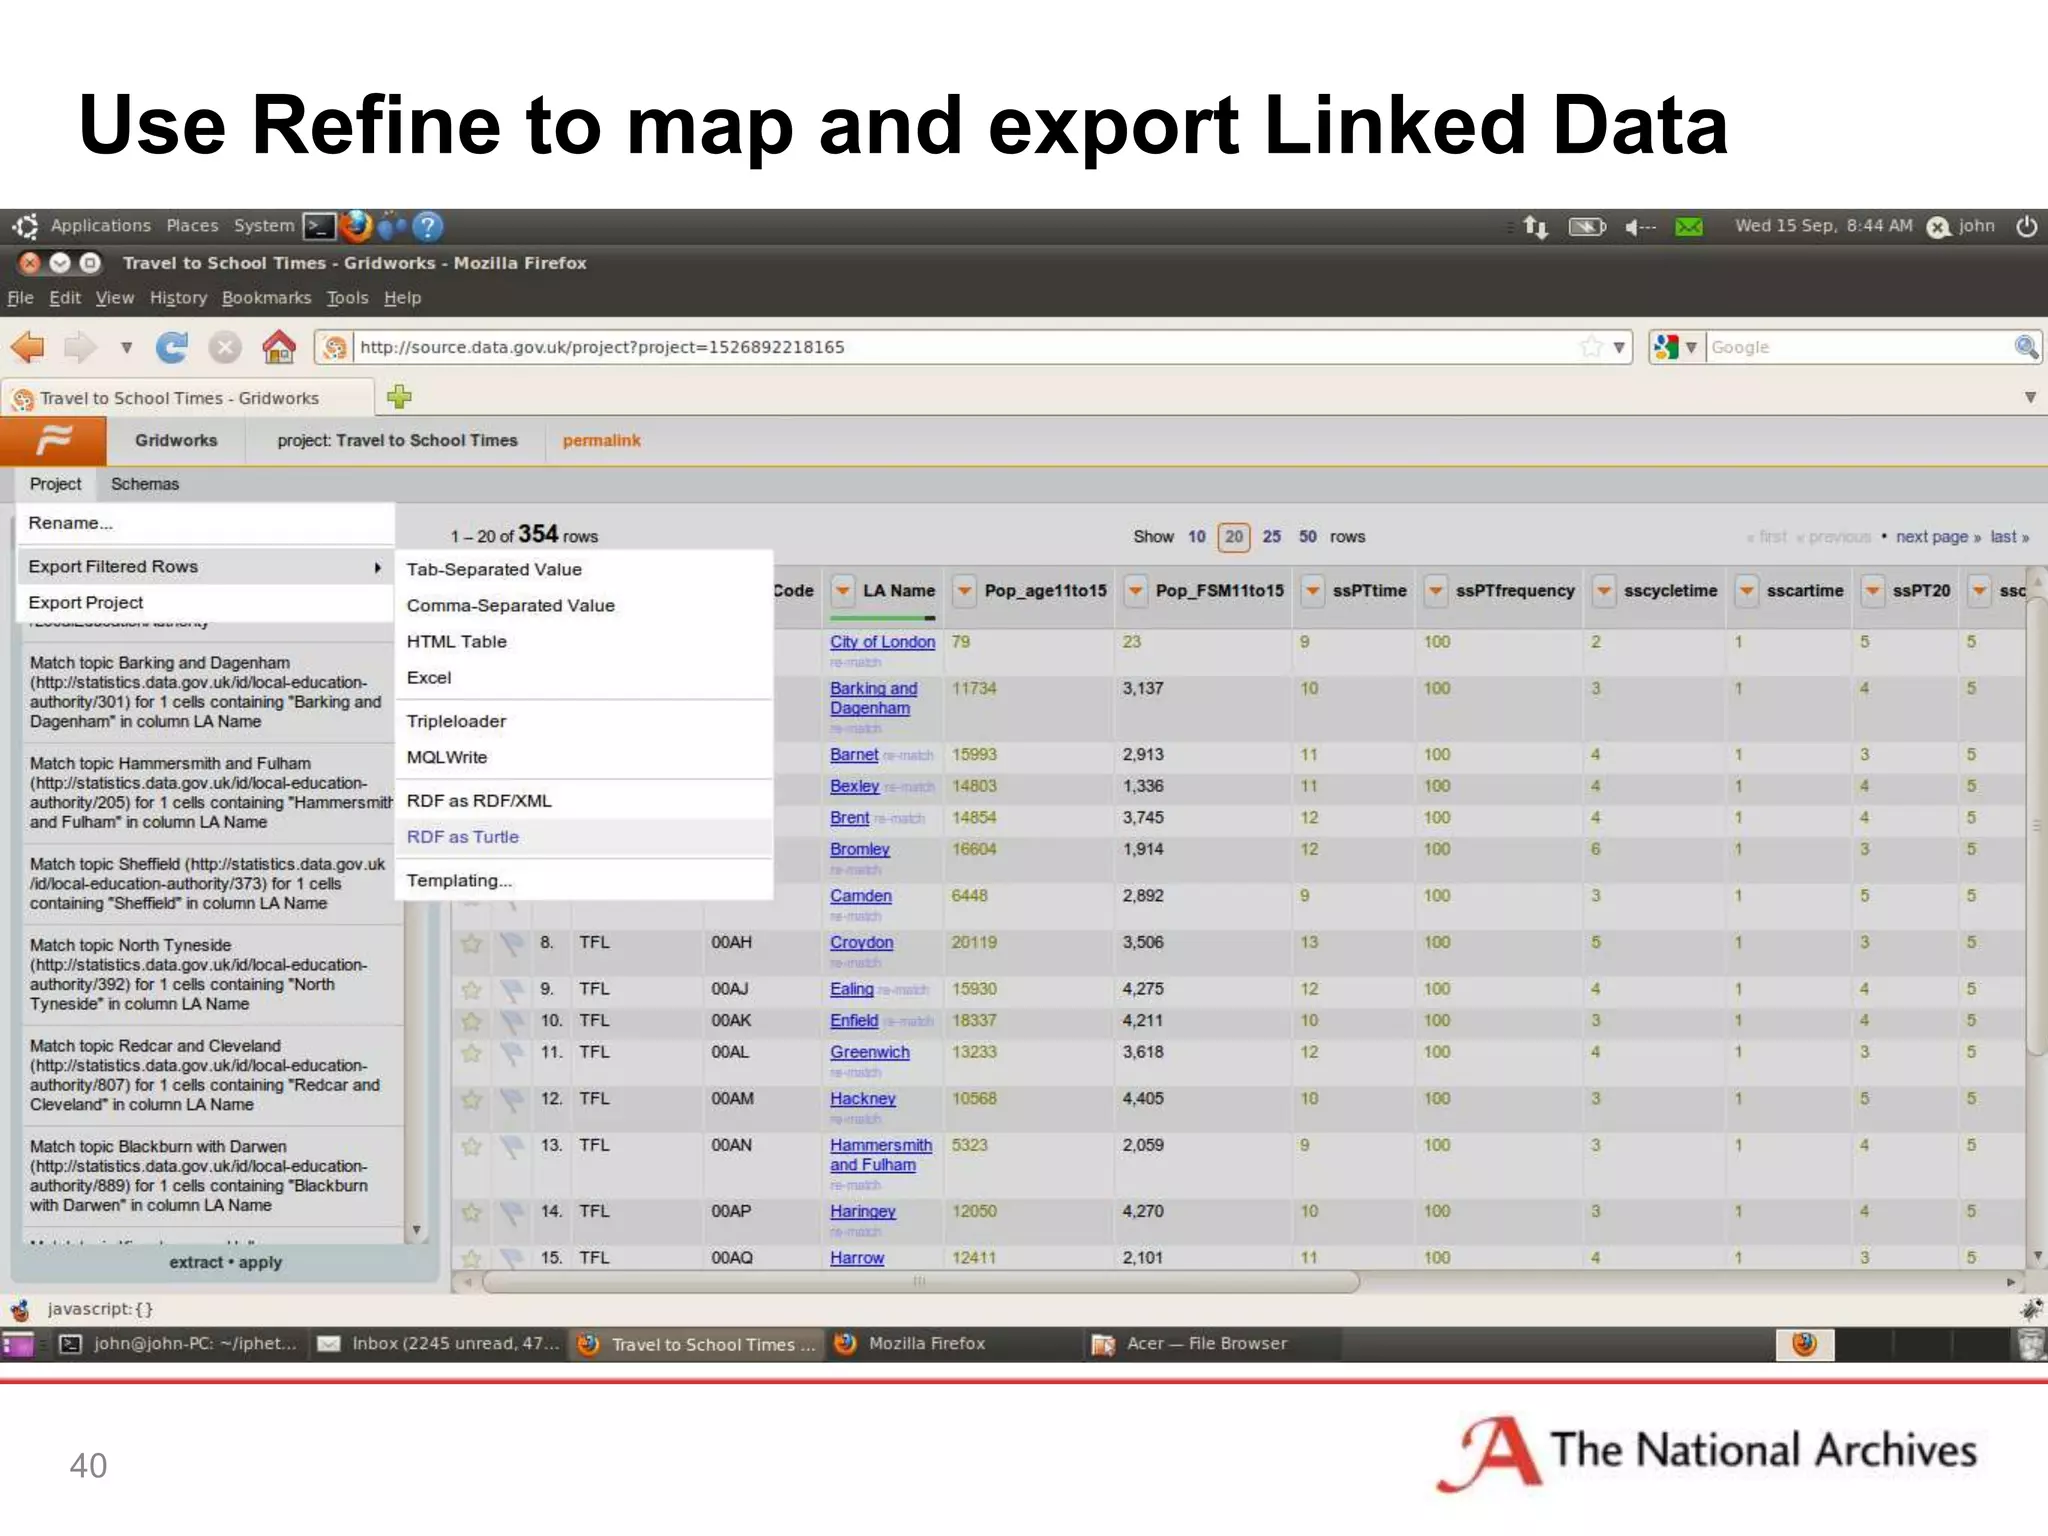
Task: Open a new tab with plus icon
Action: point(399,397)
